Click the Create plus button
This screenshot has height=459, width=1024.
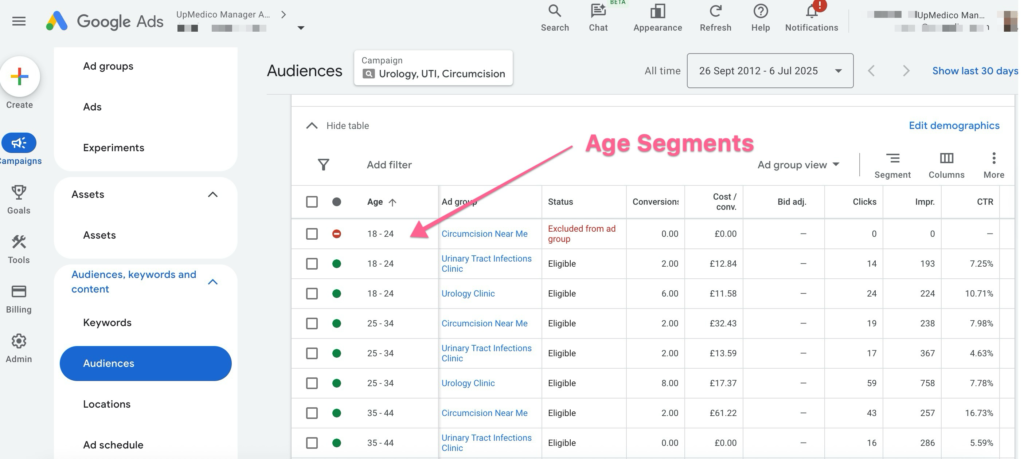tap(20, 77)
